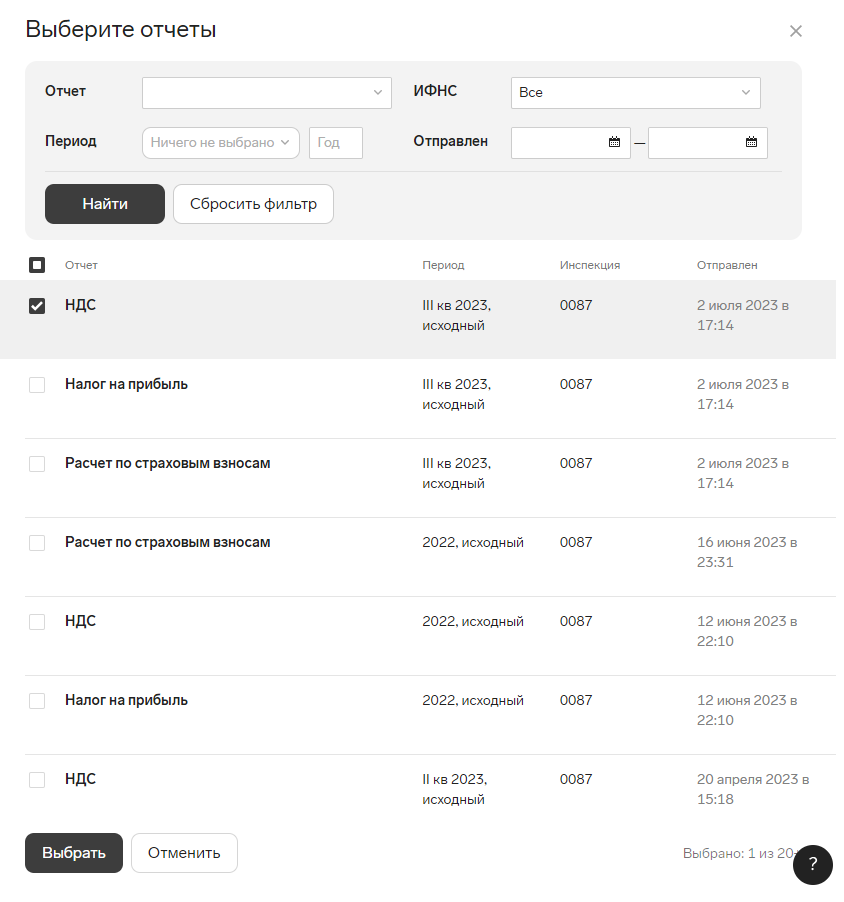Screen dimensions: 844x902
Task: Expand the Отчет dropdown
Action: 266,92
